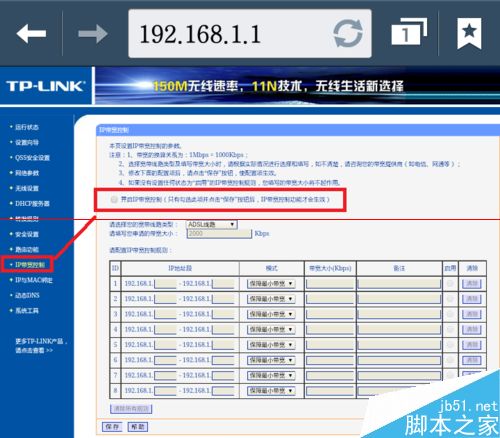Image resolution: width=500 pixels, height=438 pixels.
Task: Open the mode dropdown in rule row 4
Action: [271, 329]
